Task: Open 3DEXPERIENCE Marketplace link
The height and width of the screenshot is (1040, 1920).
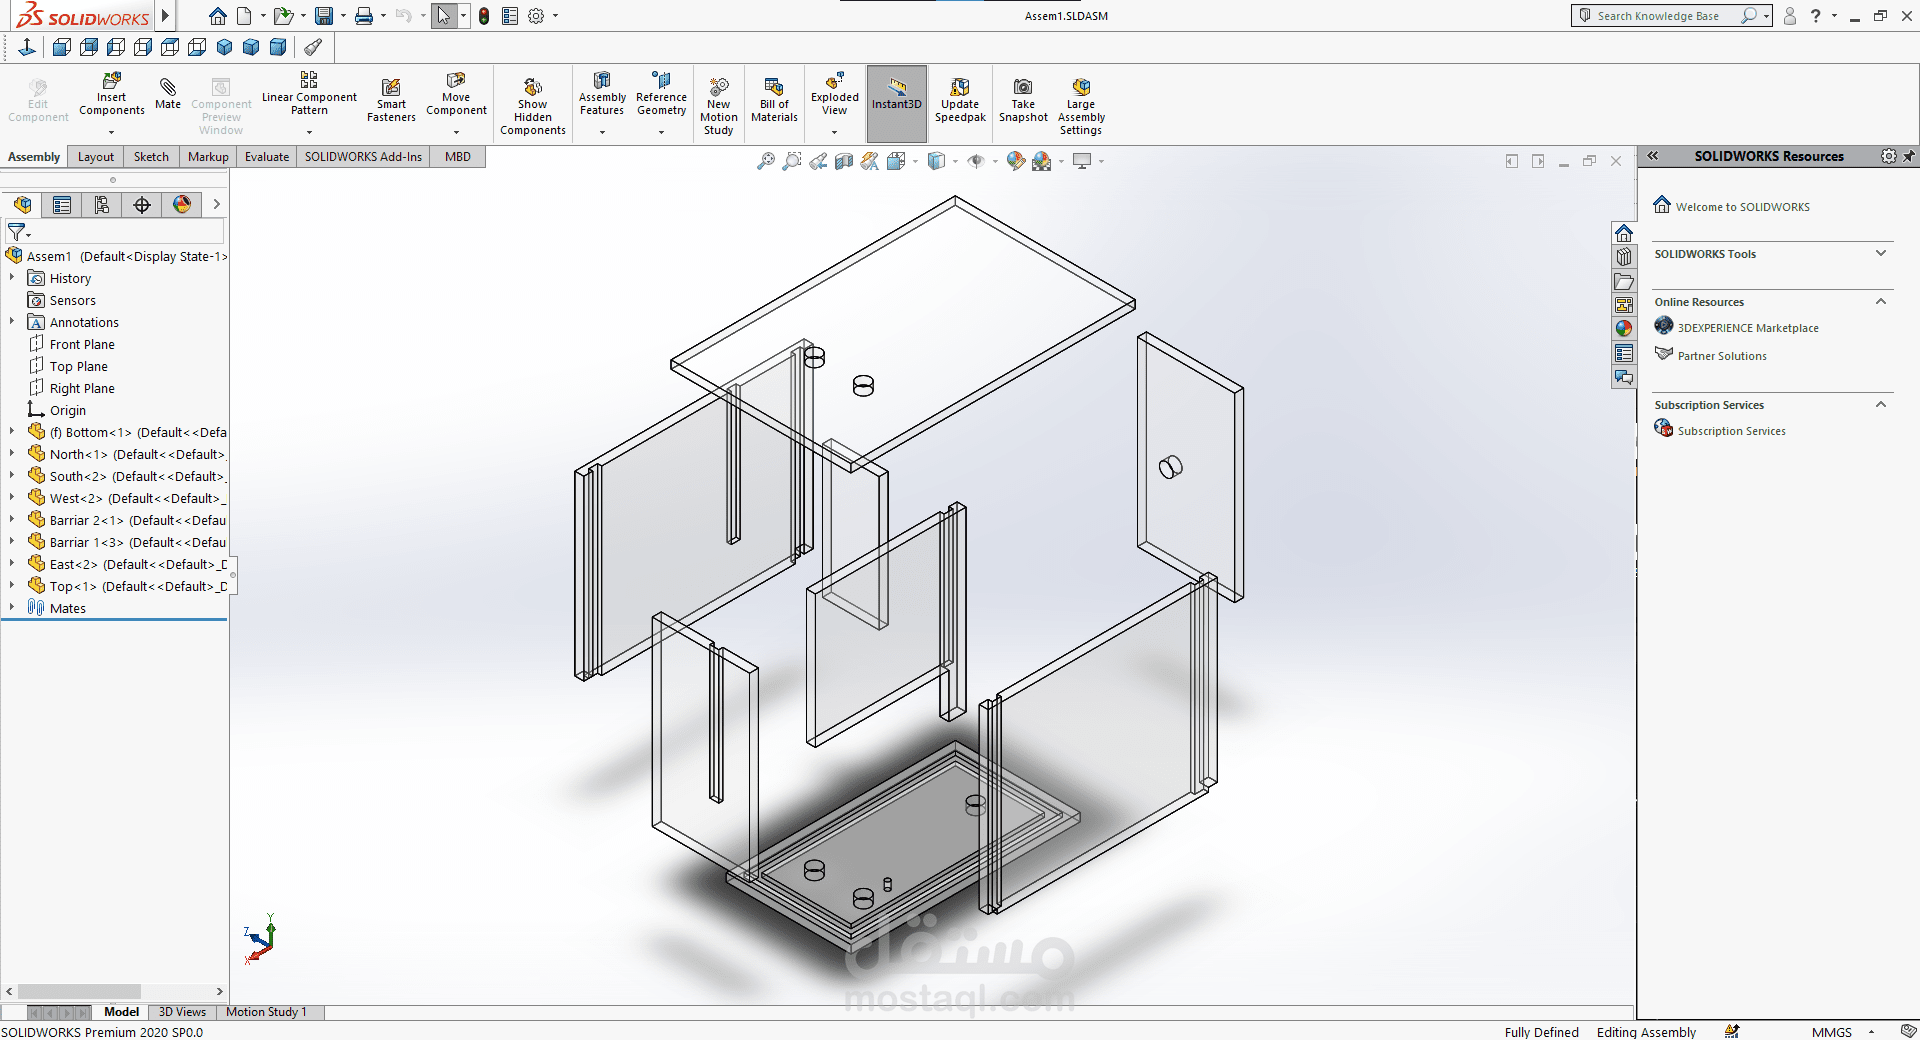Action: [x=1748, y=328]
